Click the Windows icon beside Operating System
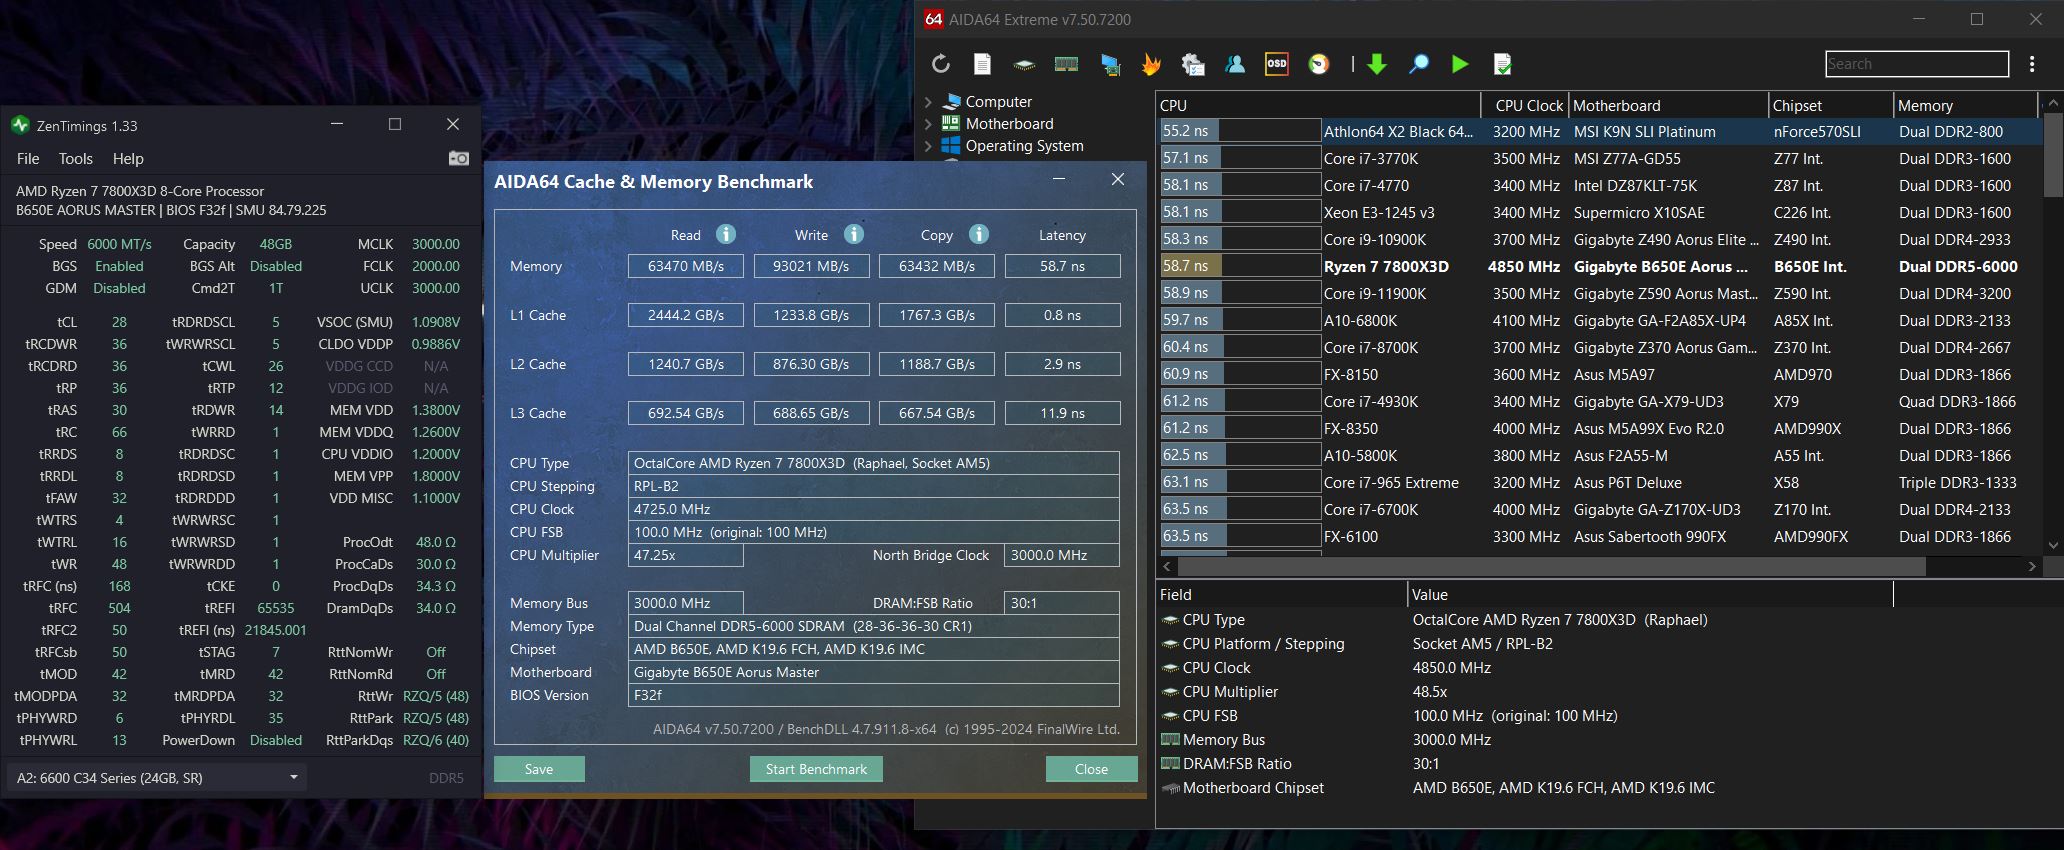Viewport: 2064px width, 850px height. click(951, 146)
